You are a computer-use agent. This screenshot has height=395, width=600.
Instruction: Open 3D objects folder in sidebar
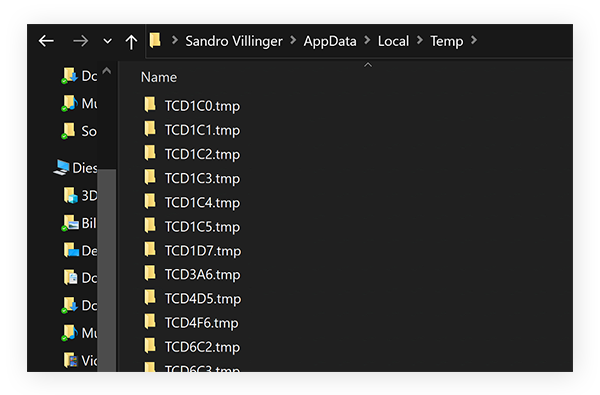click(80, 195)
